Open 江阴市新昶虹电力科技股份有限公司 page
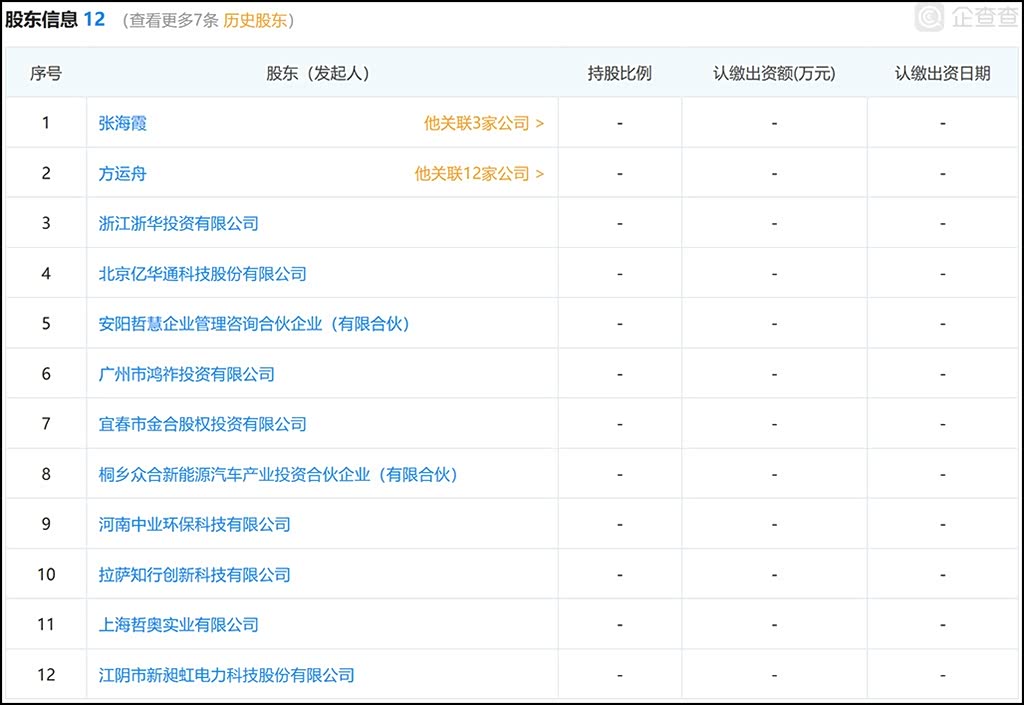Screen dimensions: 1024x705 pos(226,675)
